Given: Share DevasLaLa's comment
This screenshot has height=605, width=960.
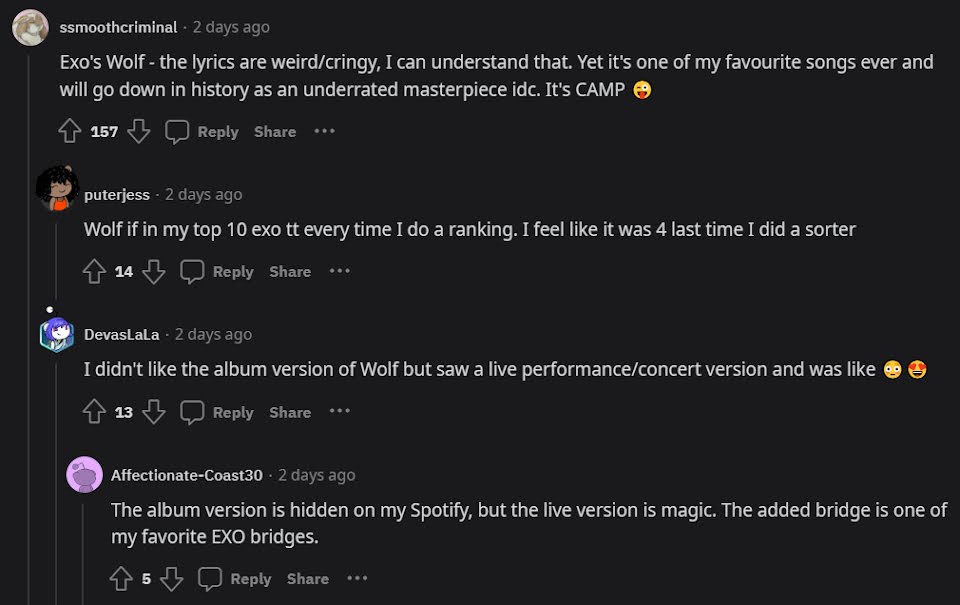Looking at the screenshot, I should click(x=290, y=412).
